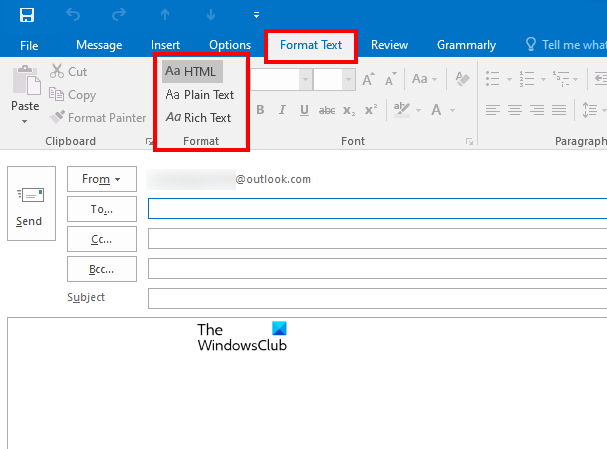
Task: Click the Undo arrow icon
Action: tap(73, 15)
